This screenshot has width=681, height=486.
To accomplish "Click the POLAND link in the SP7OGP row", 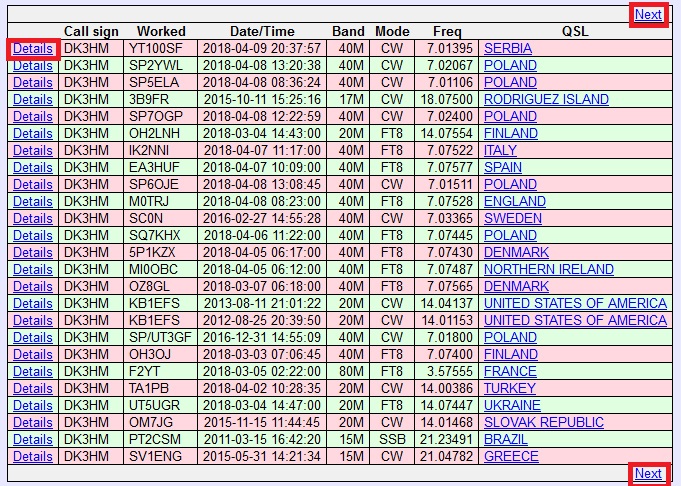I will tap(510, 116).
